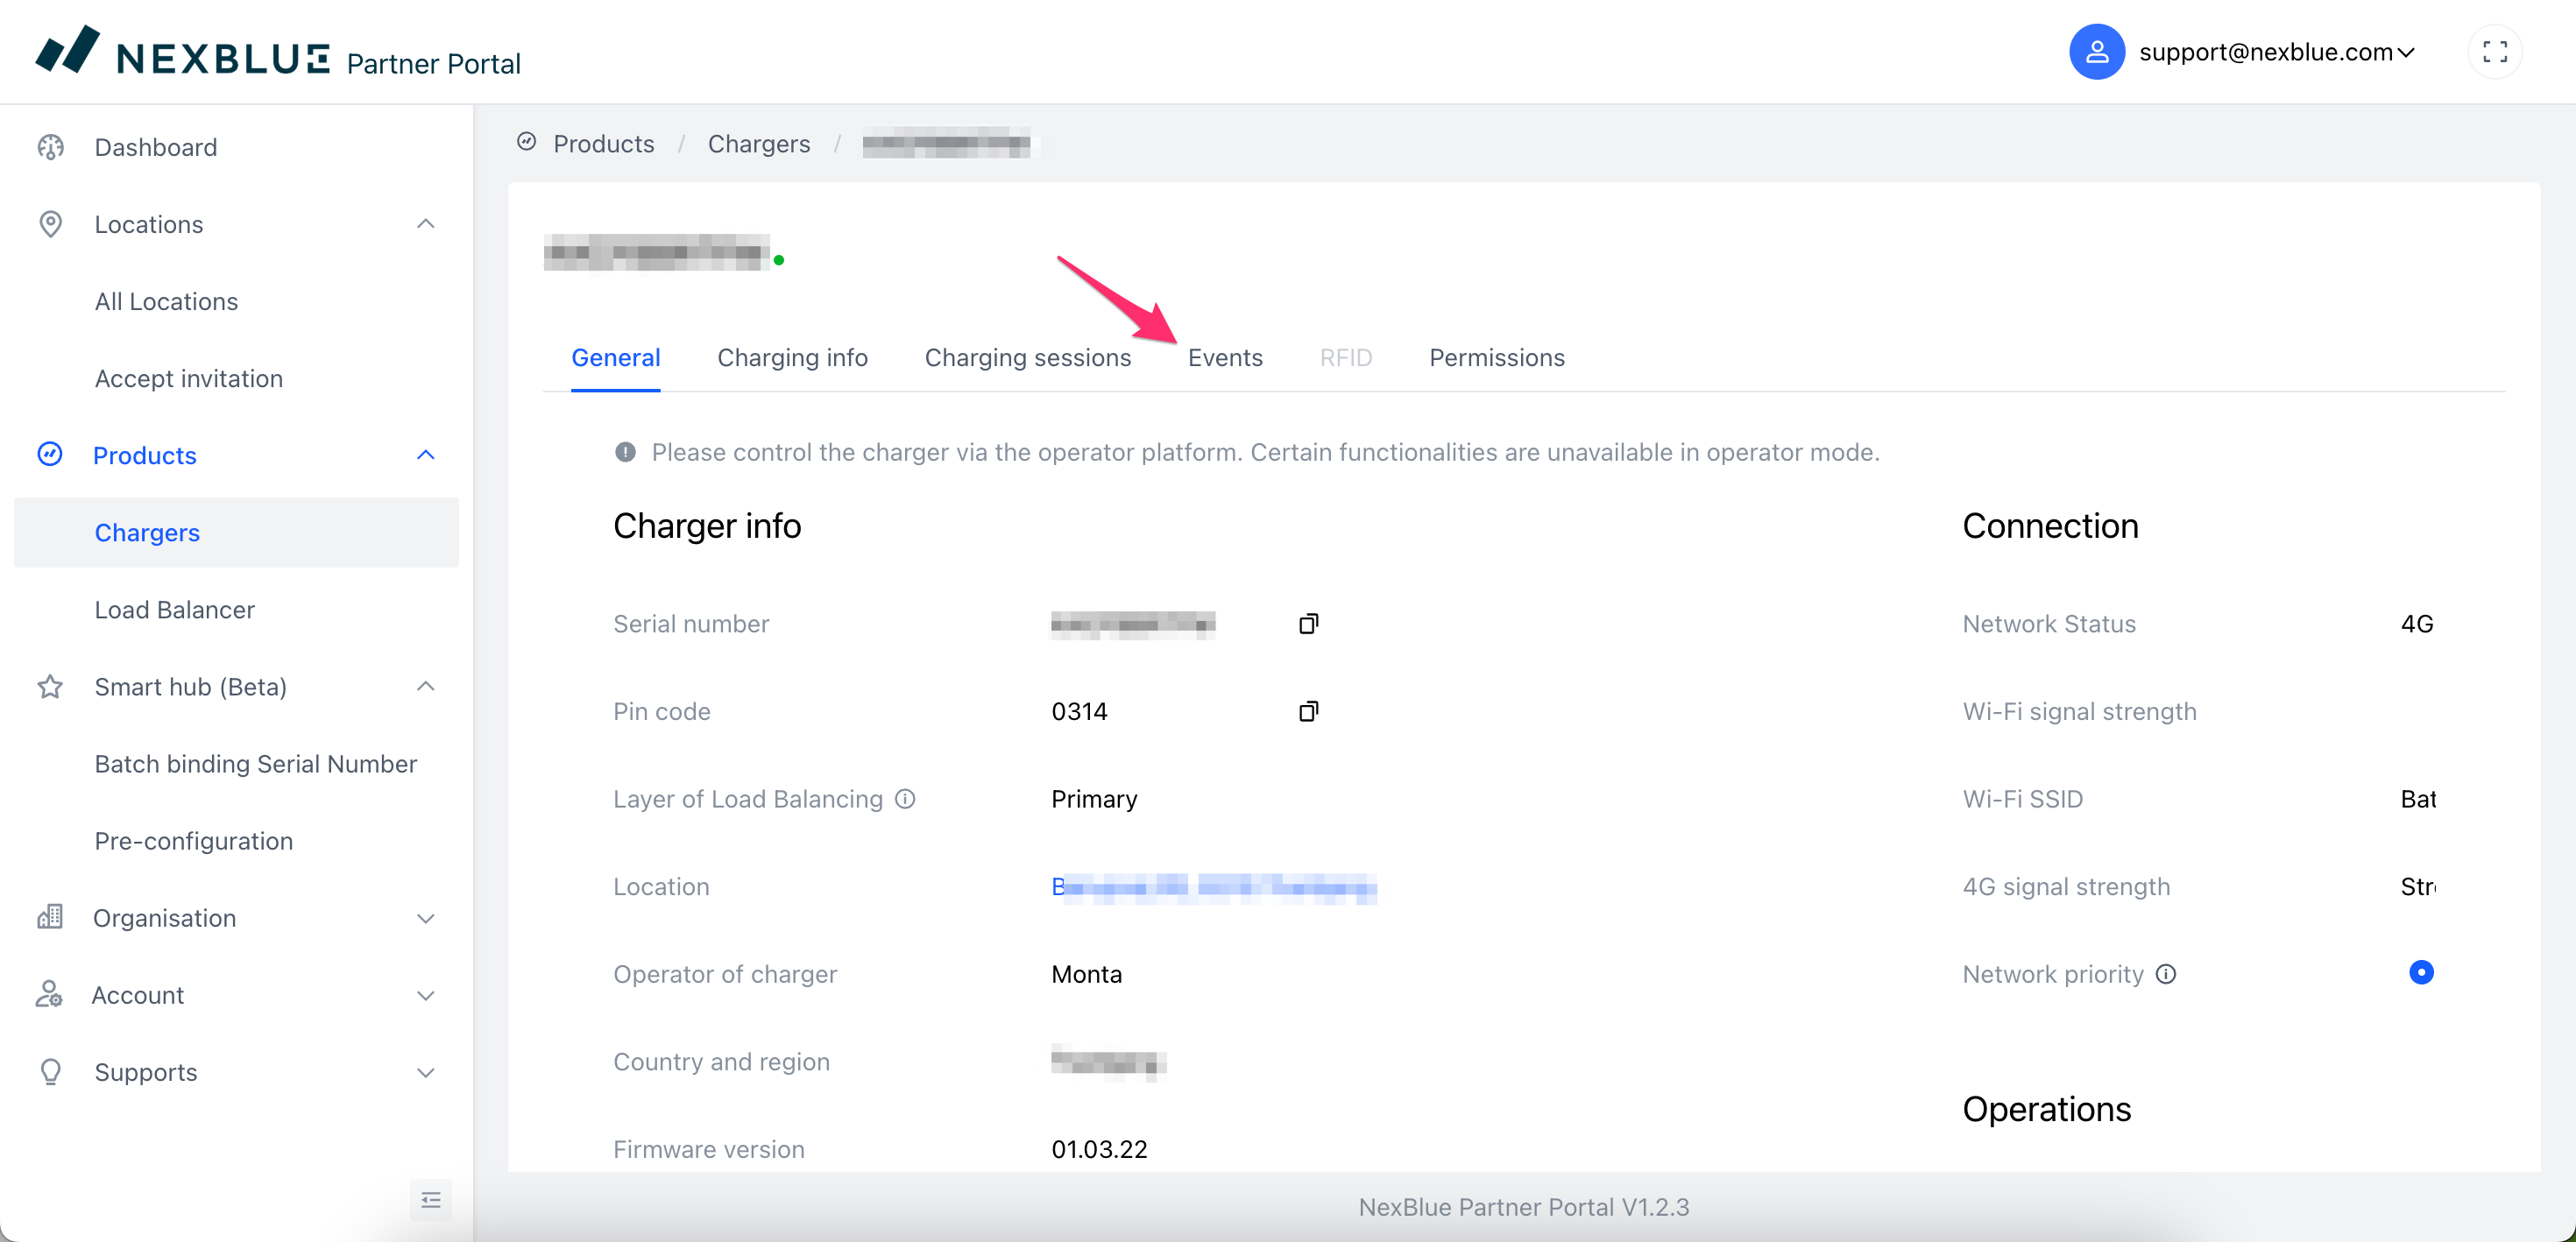Click the user avatar icon

(2096, 52)
